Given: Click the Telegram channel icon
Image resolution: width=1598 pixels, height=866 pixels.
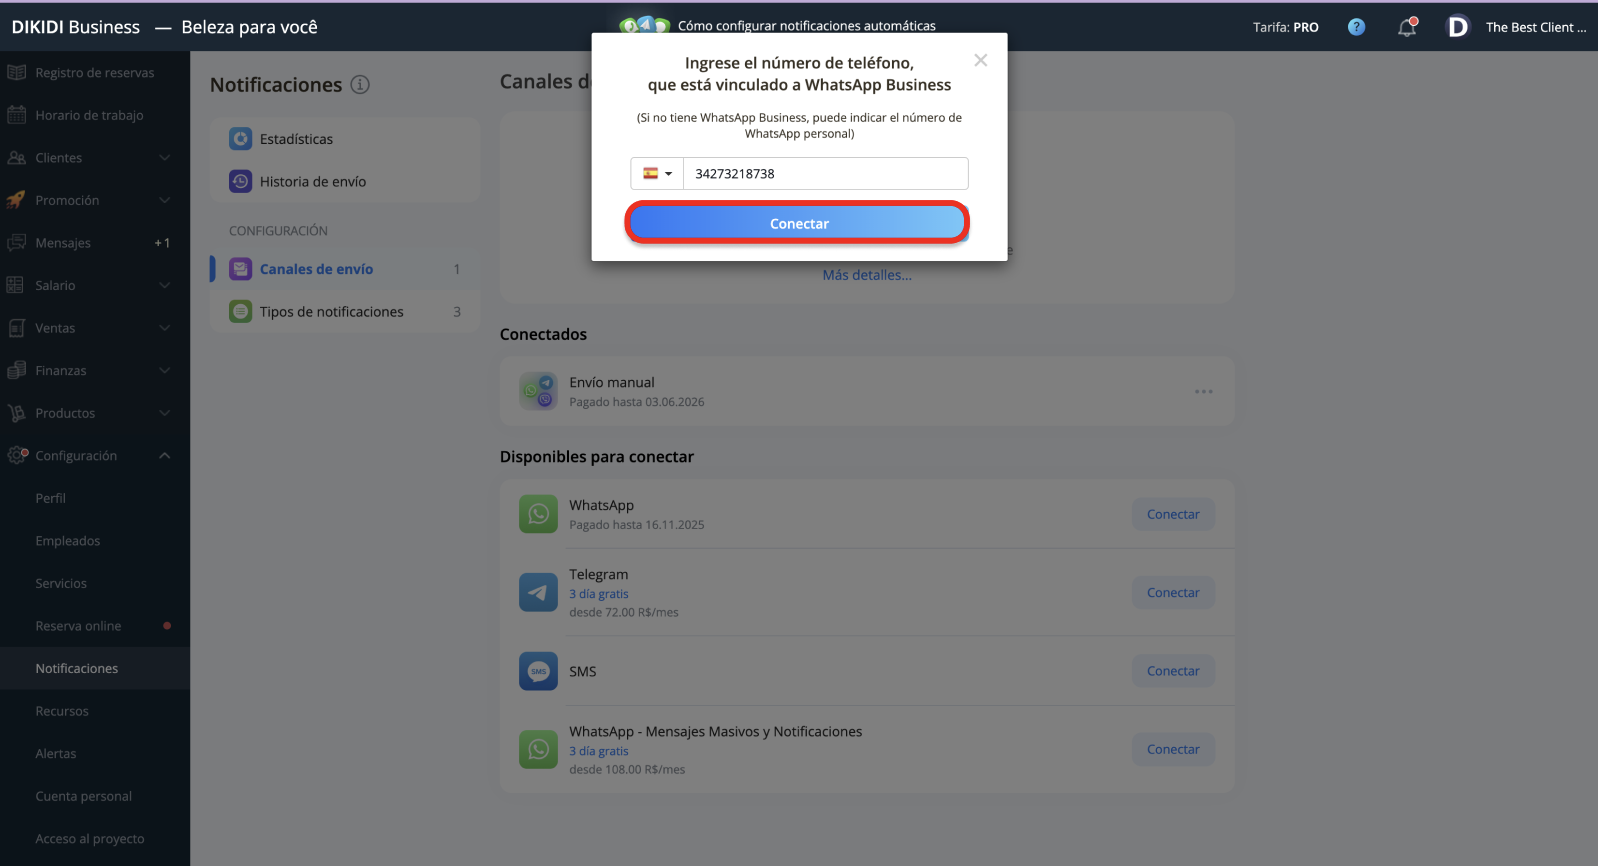Looking at the screenshot, I should [538, 592].
